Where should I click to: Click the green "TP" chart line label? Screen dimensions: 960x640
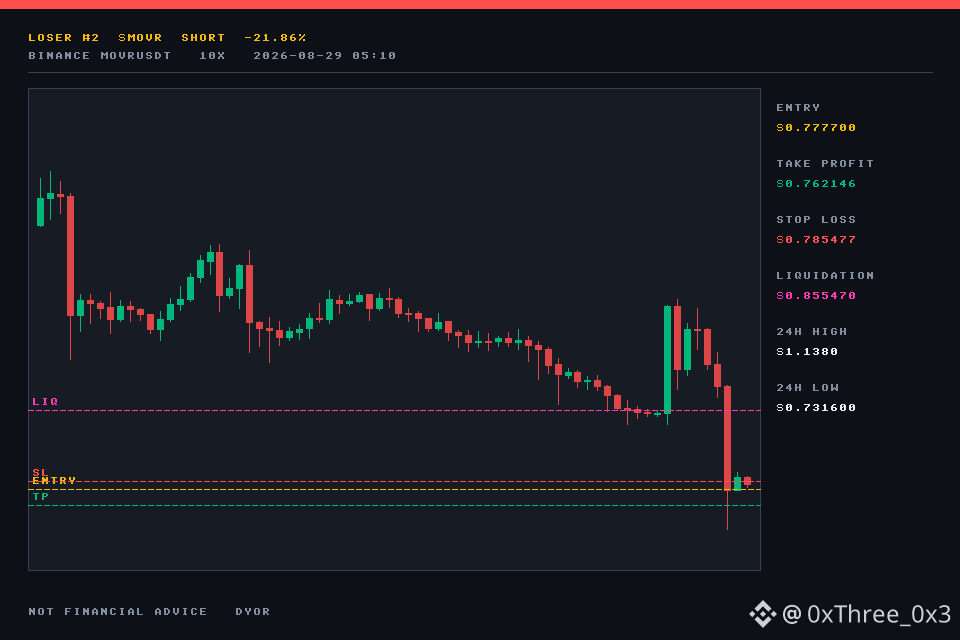click(x=40, y=497)
